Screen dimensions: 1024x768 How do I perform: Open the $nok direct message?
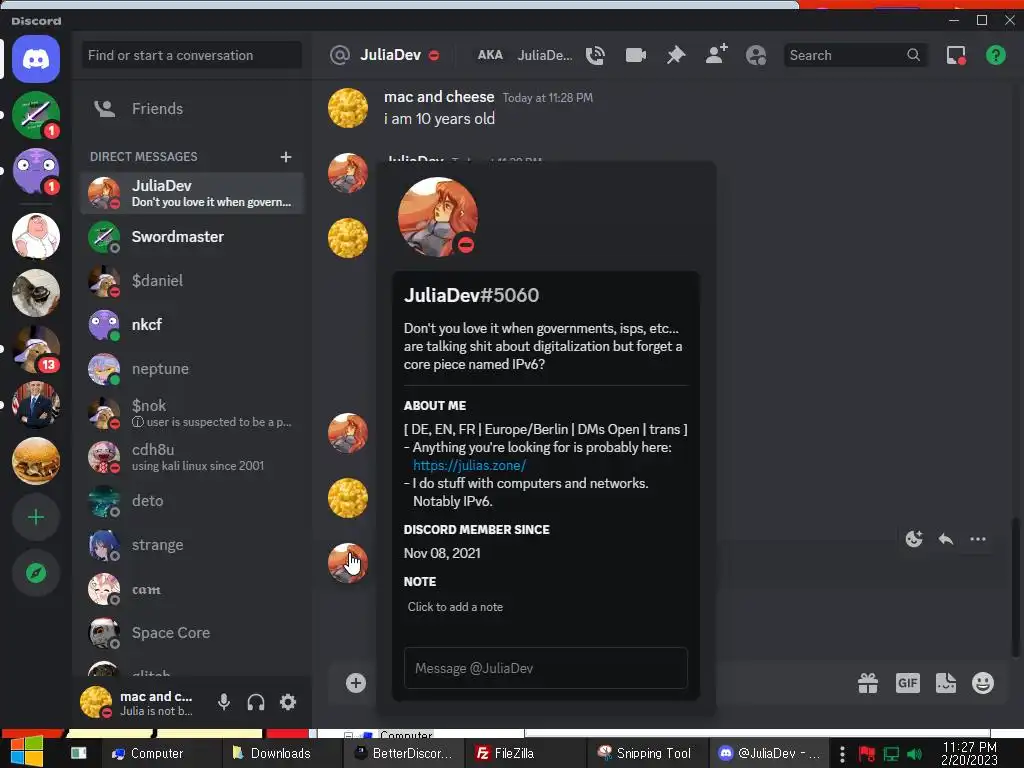coord(192,413)
